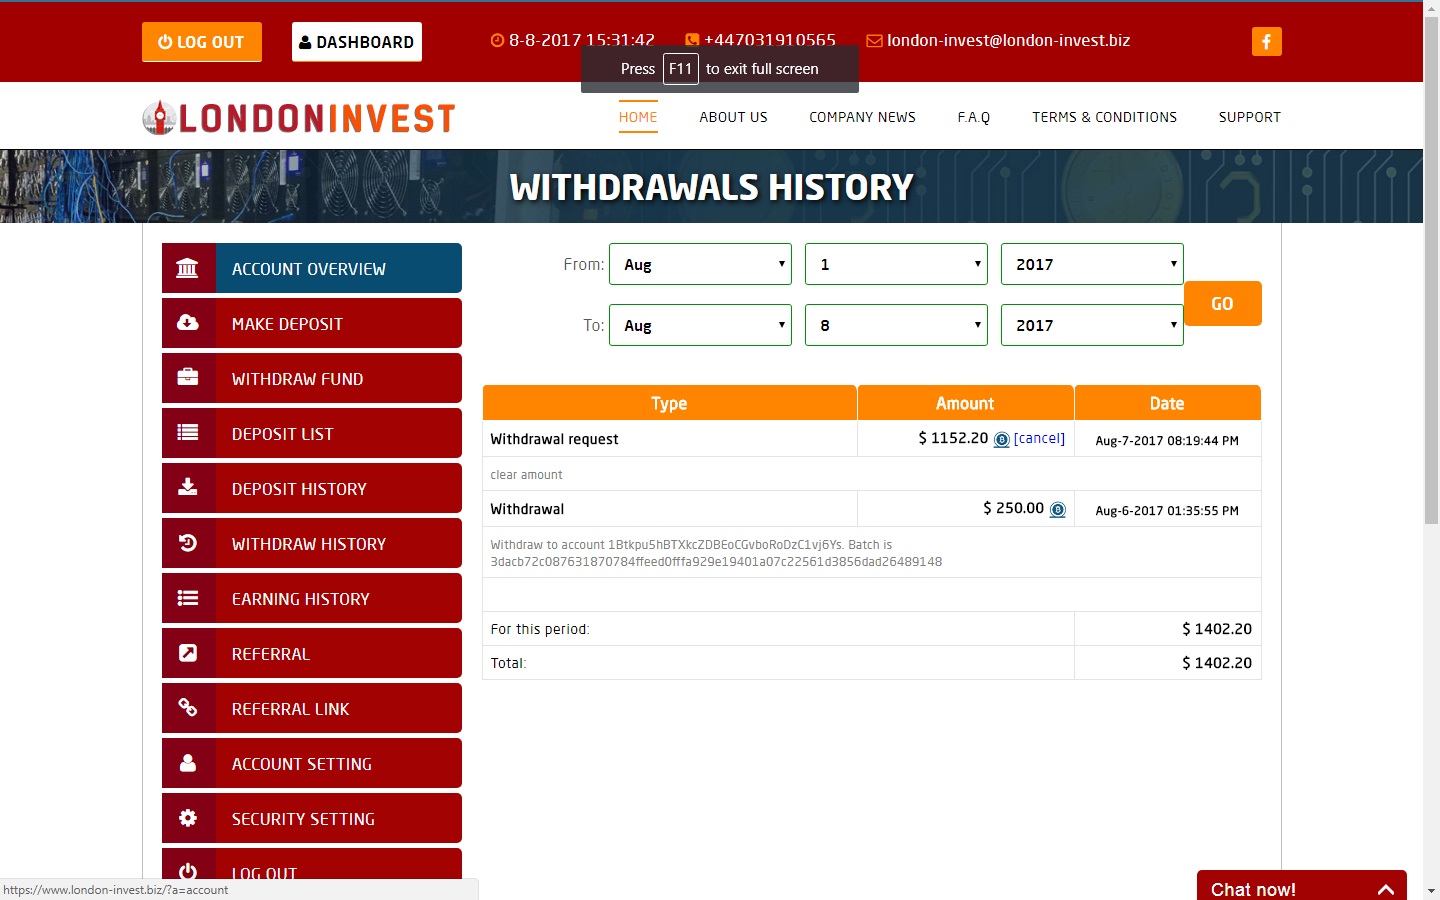Click the Withdraw History clock icon
Image resolution: width=1440 pixels, height=900 pixels.
pyautogui.click(x=187, y=543)
